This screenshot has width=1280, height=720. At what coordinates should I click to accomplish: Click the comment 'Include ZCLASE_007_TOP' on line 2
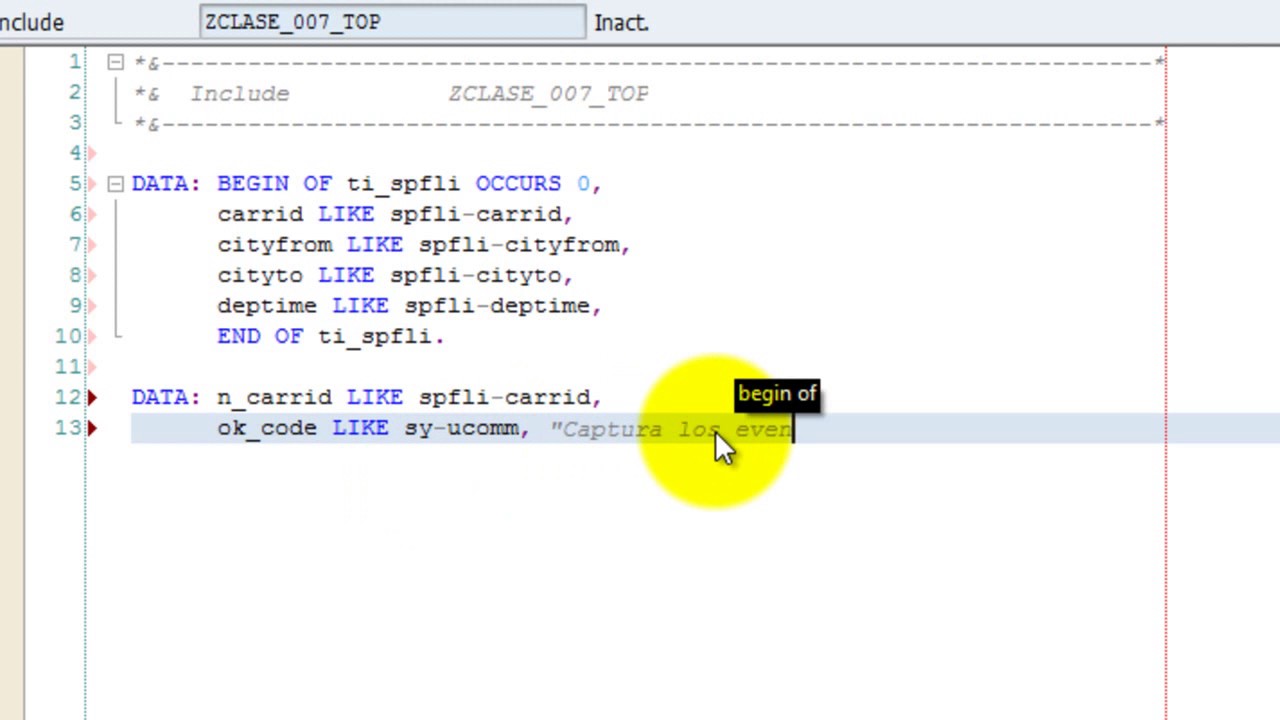(x=419, y=94)
